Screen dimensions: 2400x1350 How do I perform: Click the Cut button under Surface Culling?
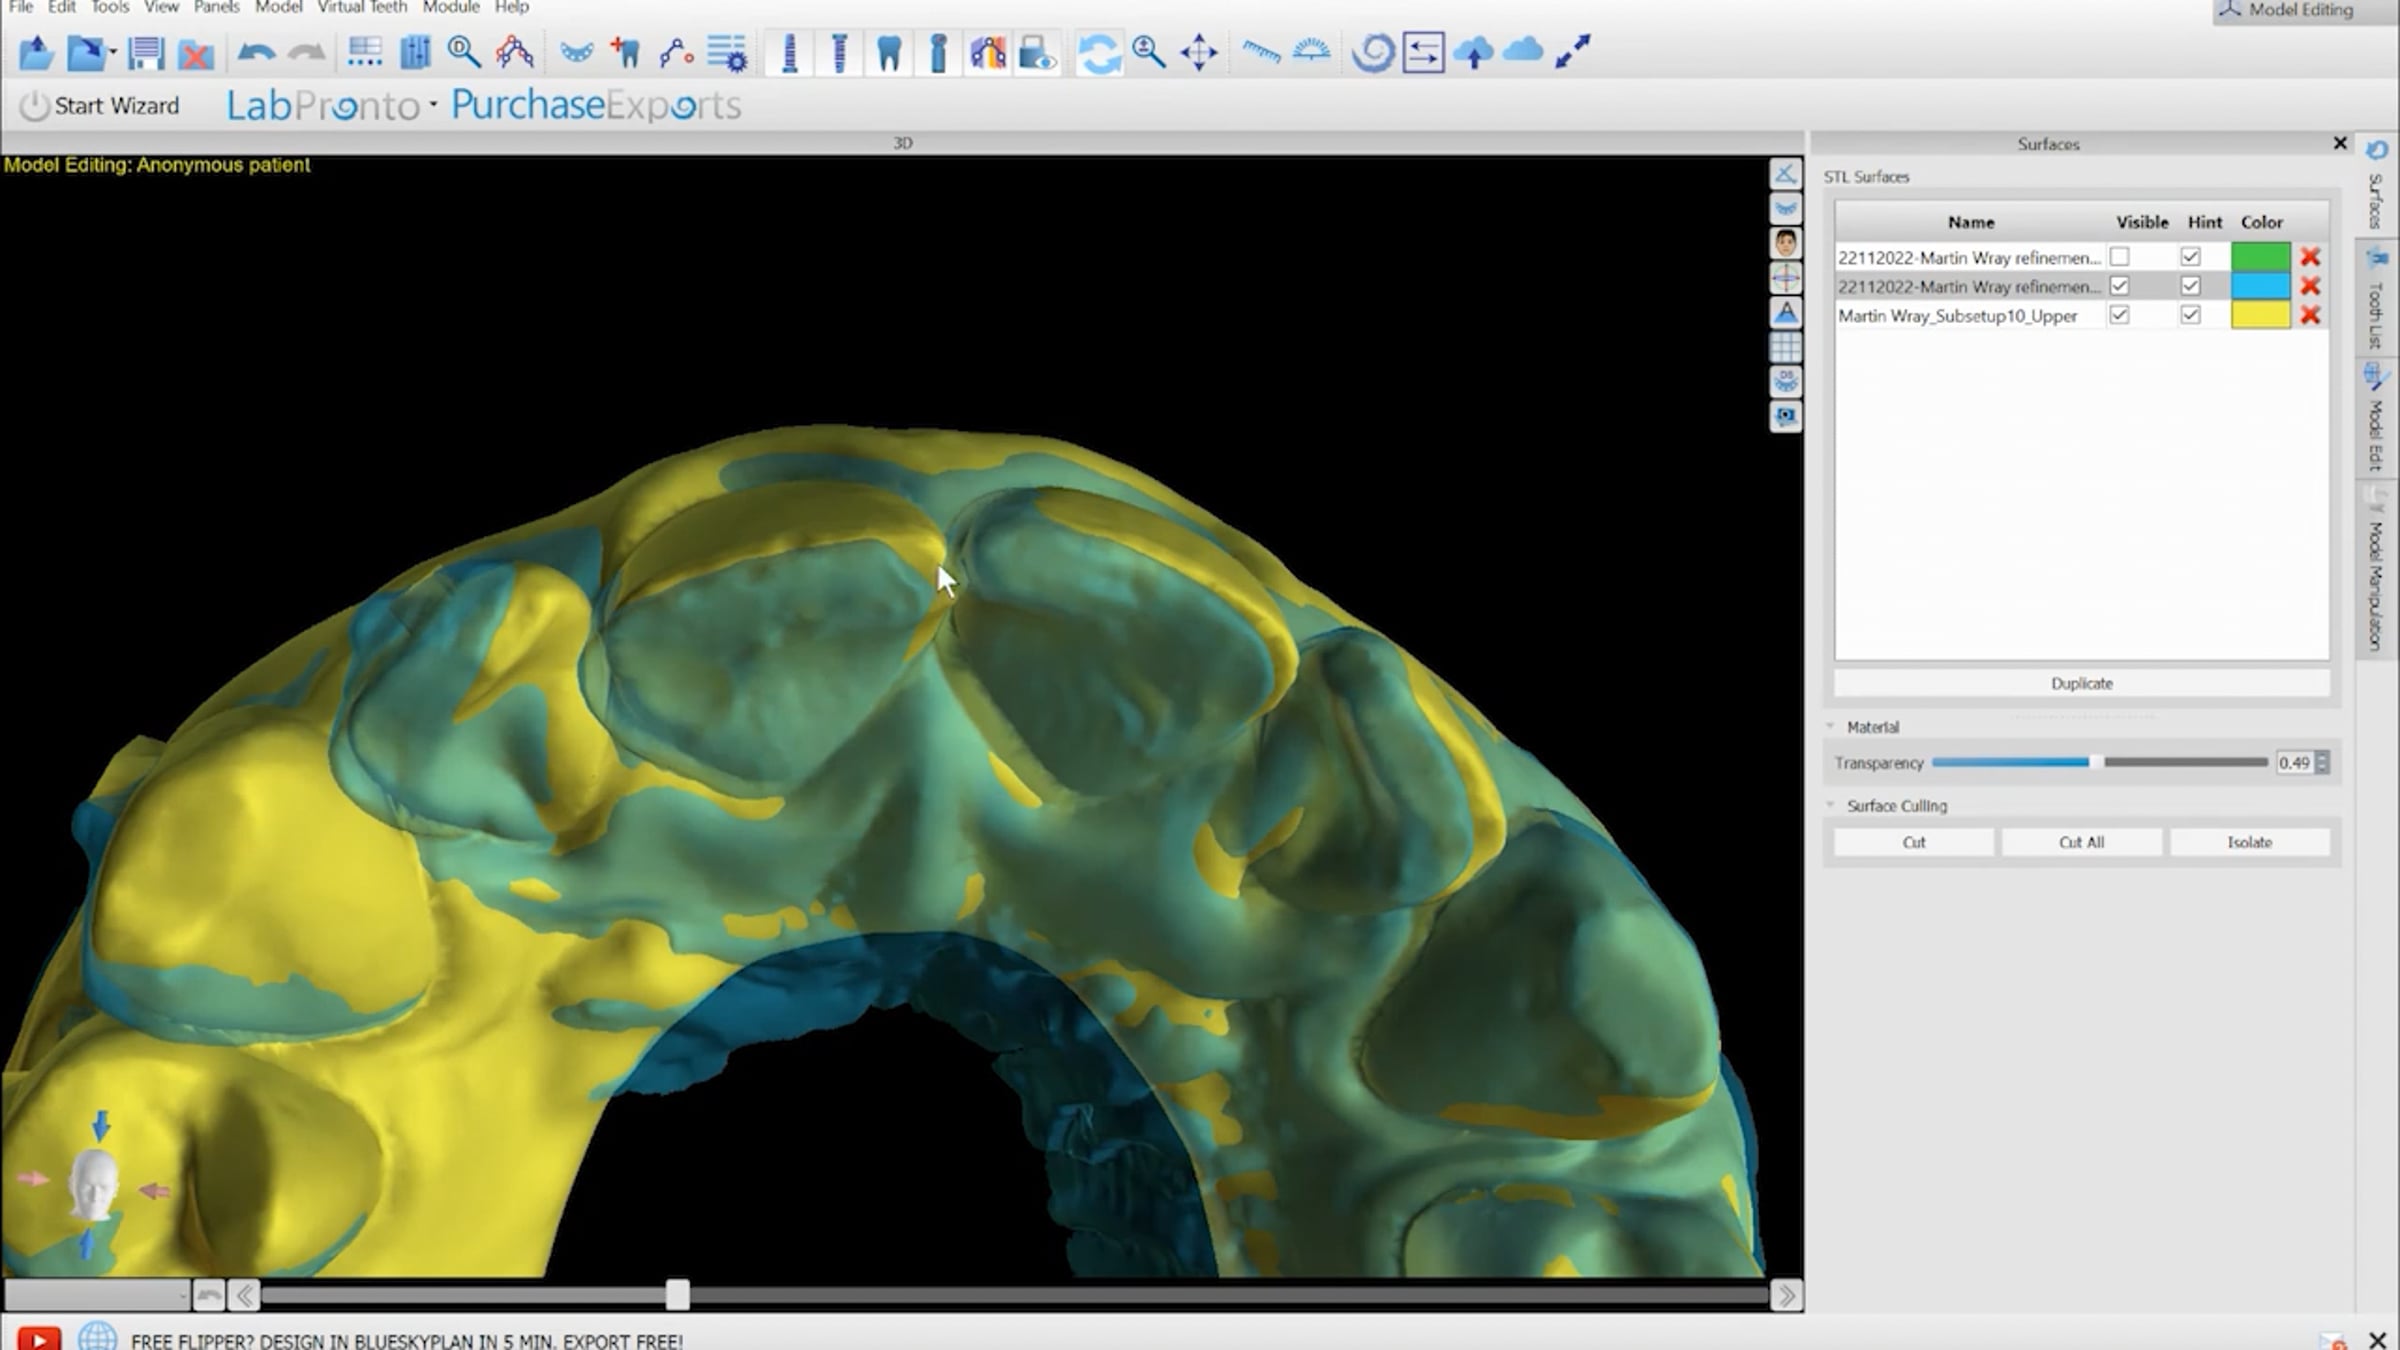click(1914, 843)
